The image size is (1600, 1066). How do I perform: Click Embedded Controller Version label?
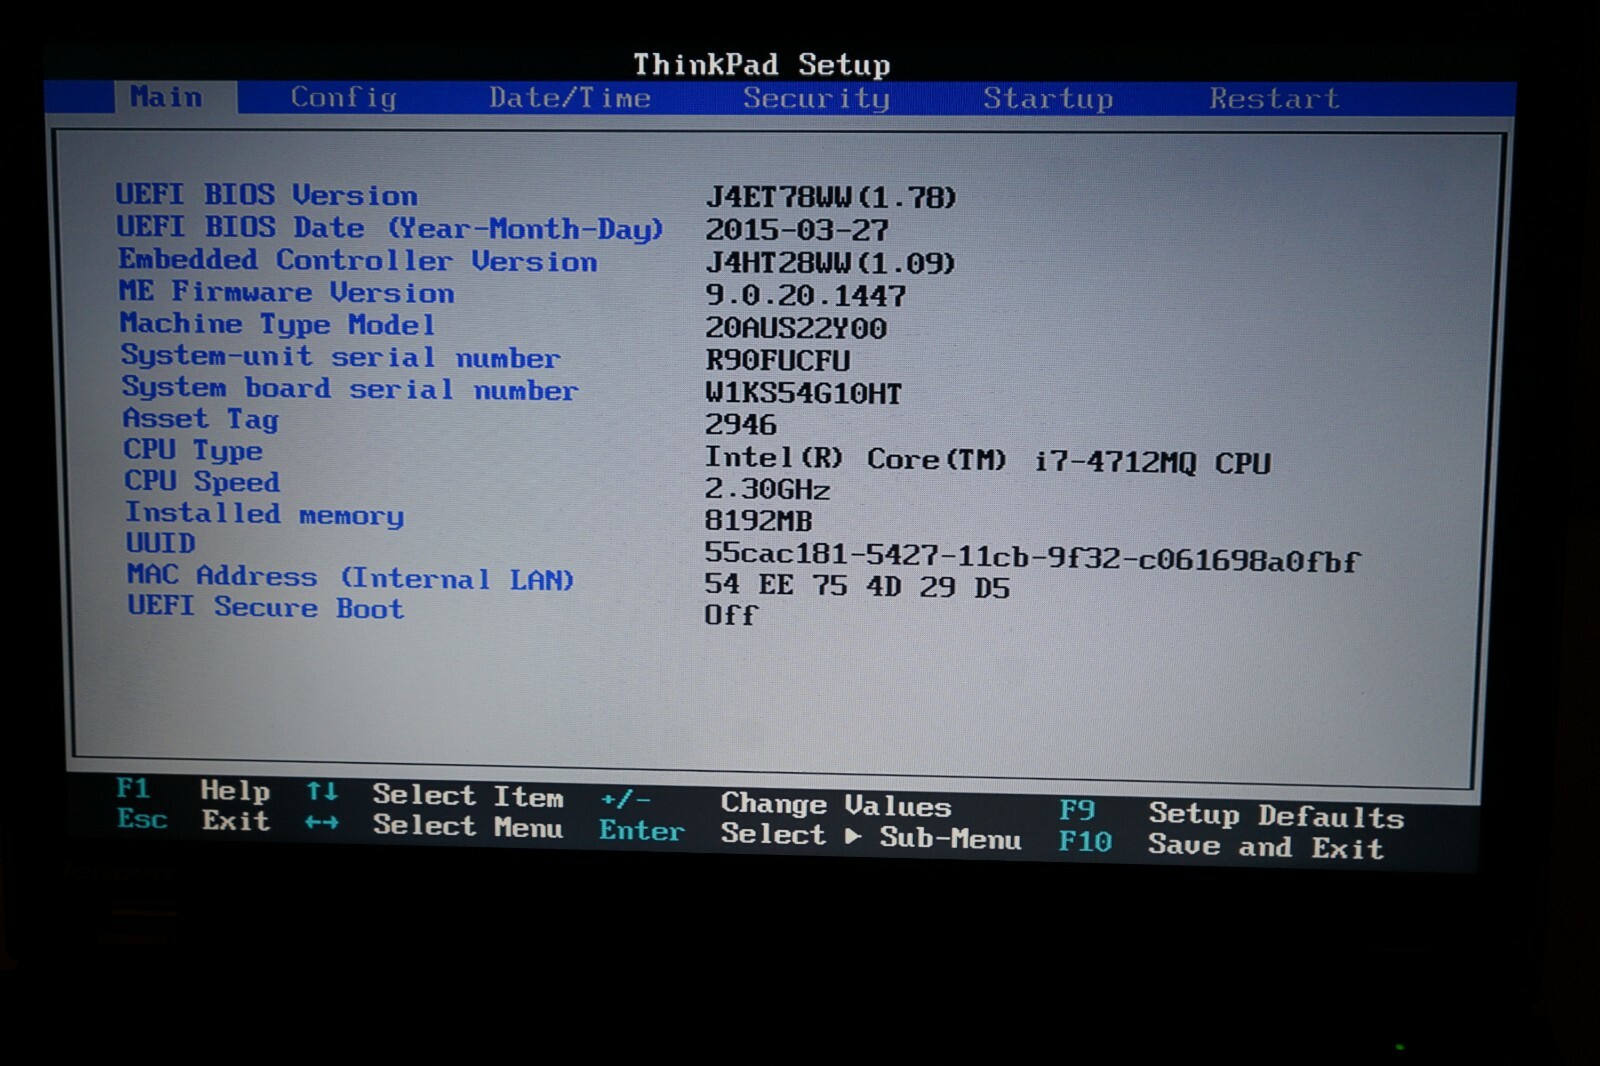358,260
